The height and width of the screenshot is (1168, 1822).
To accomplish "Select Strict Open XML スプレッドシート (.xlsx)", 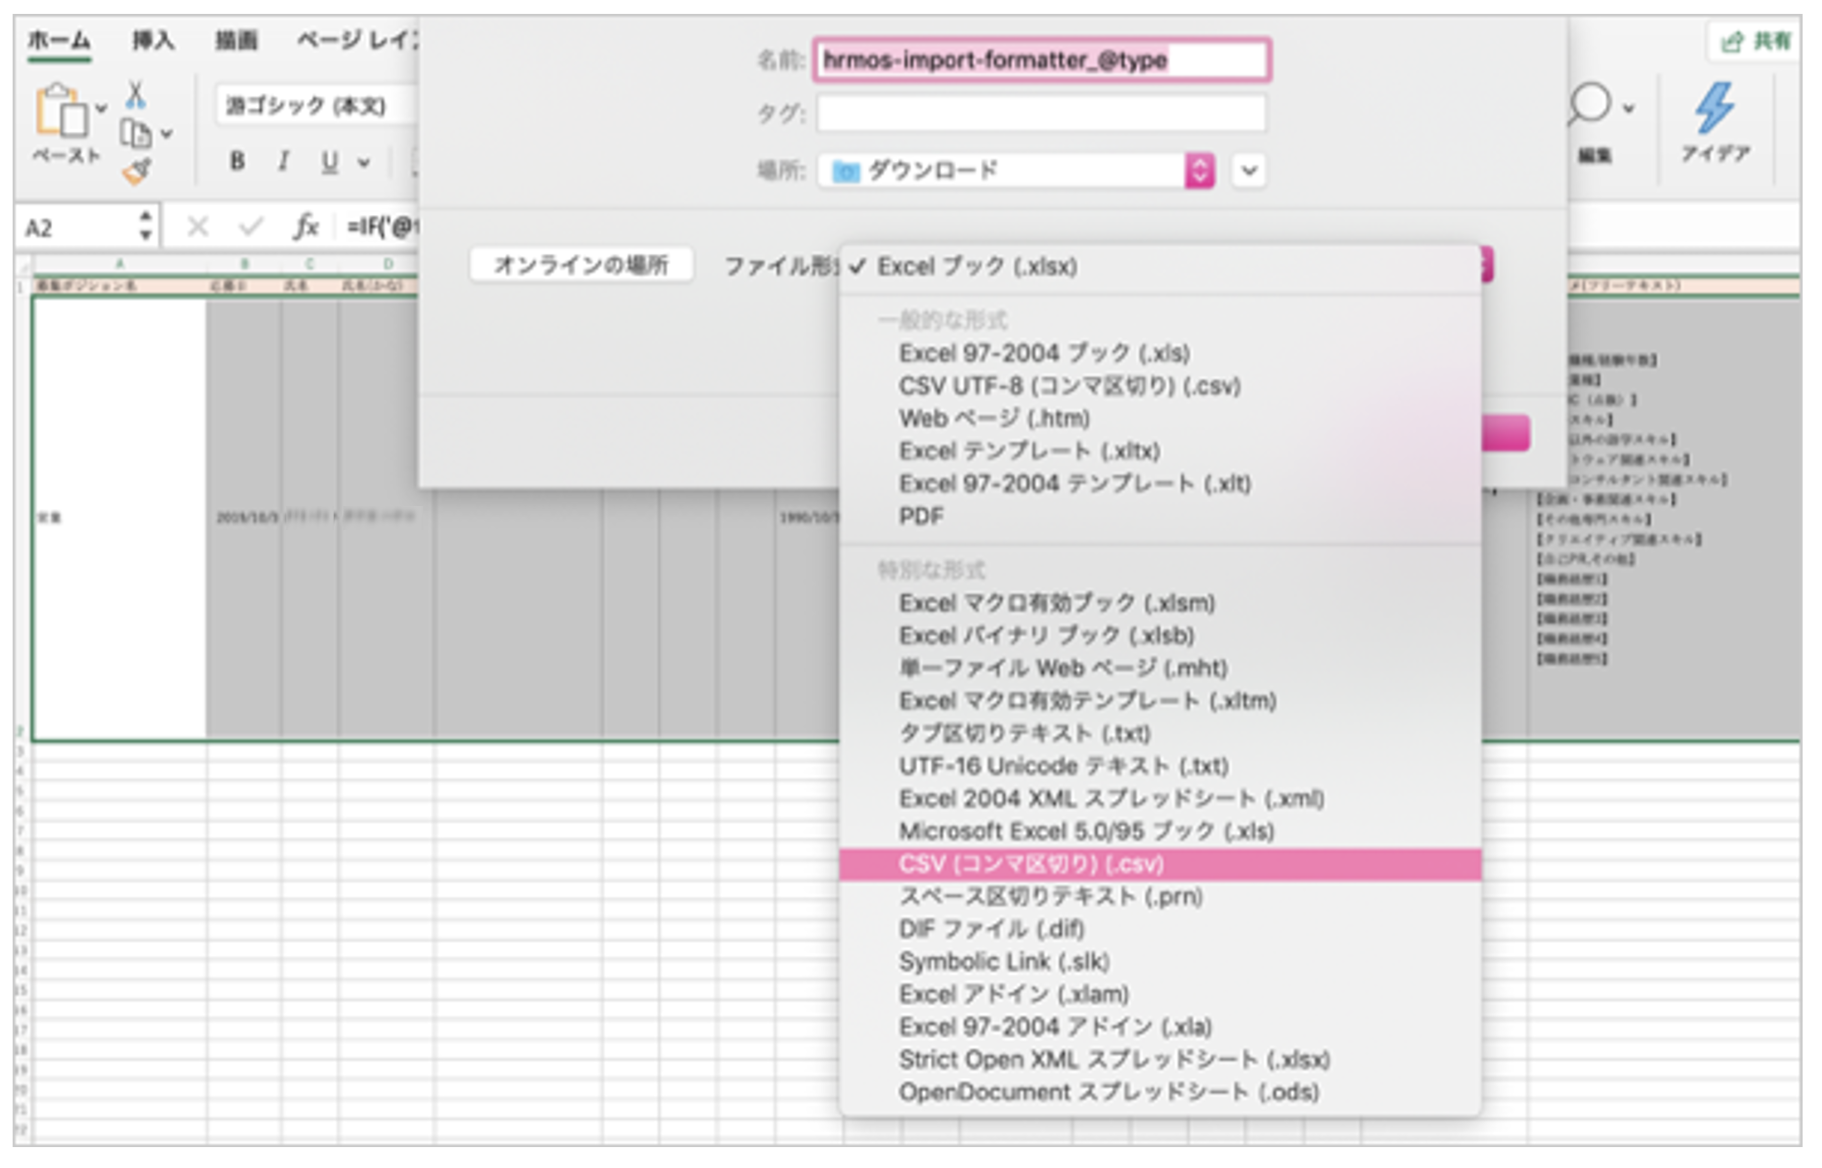I will click(x=1160, y=1060).
